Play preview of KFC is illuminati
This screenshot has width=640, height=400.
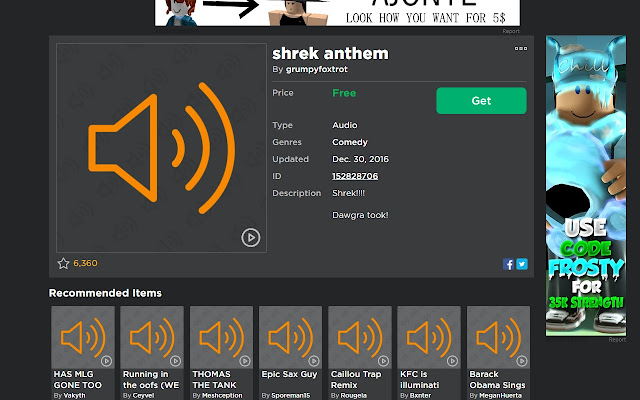(x=452, y=361)
